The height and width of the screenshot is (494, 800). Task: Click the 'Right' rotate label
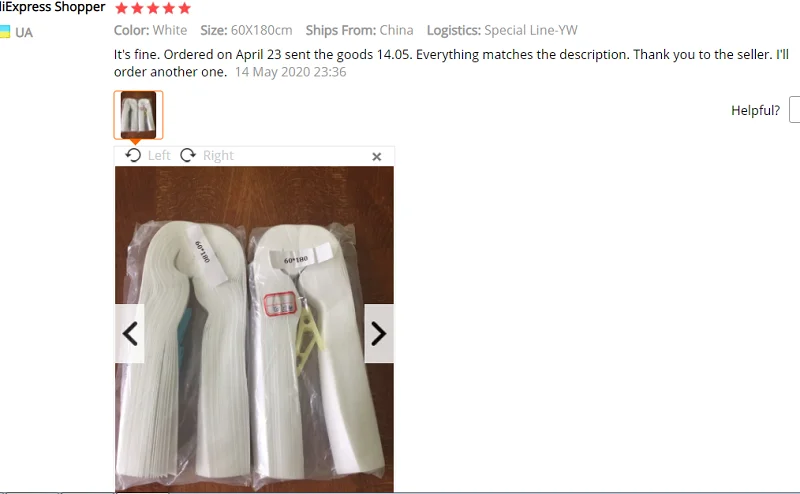tap(218, 155)
